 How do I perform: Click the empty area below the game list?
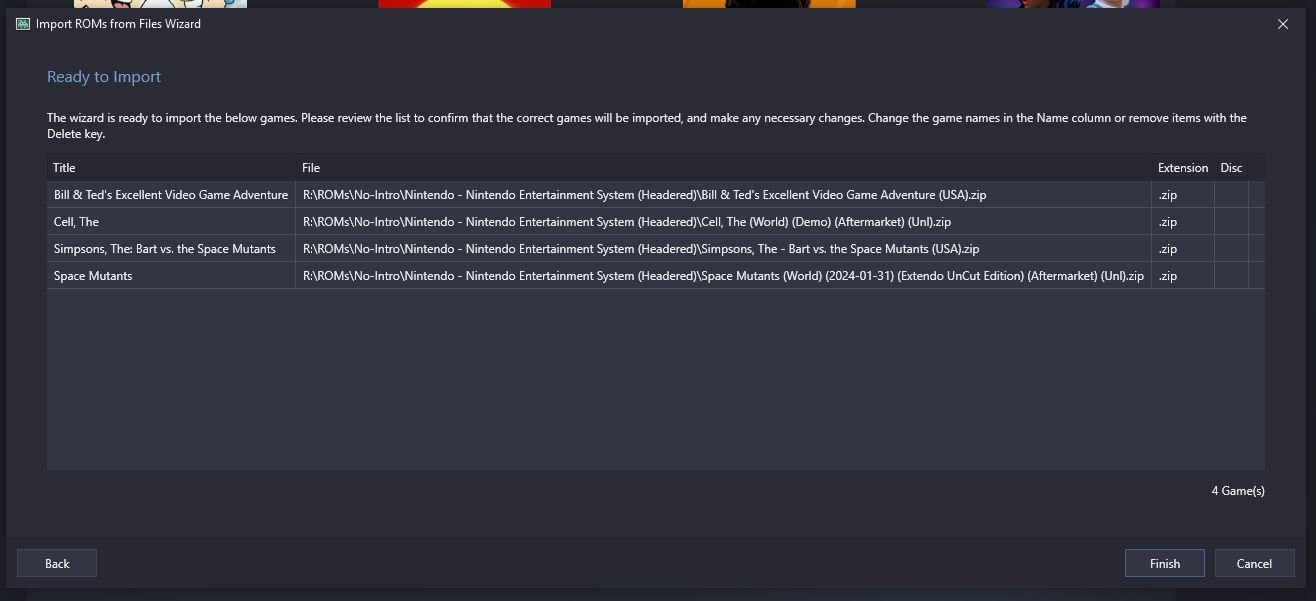pos(655,380)
